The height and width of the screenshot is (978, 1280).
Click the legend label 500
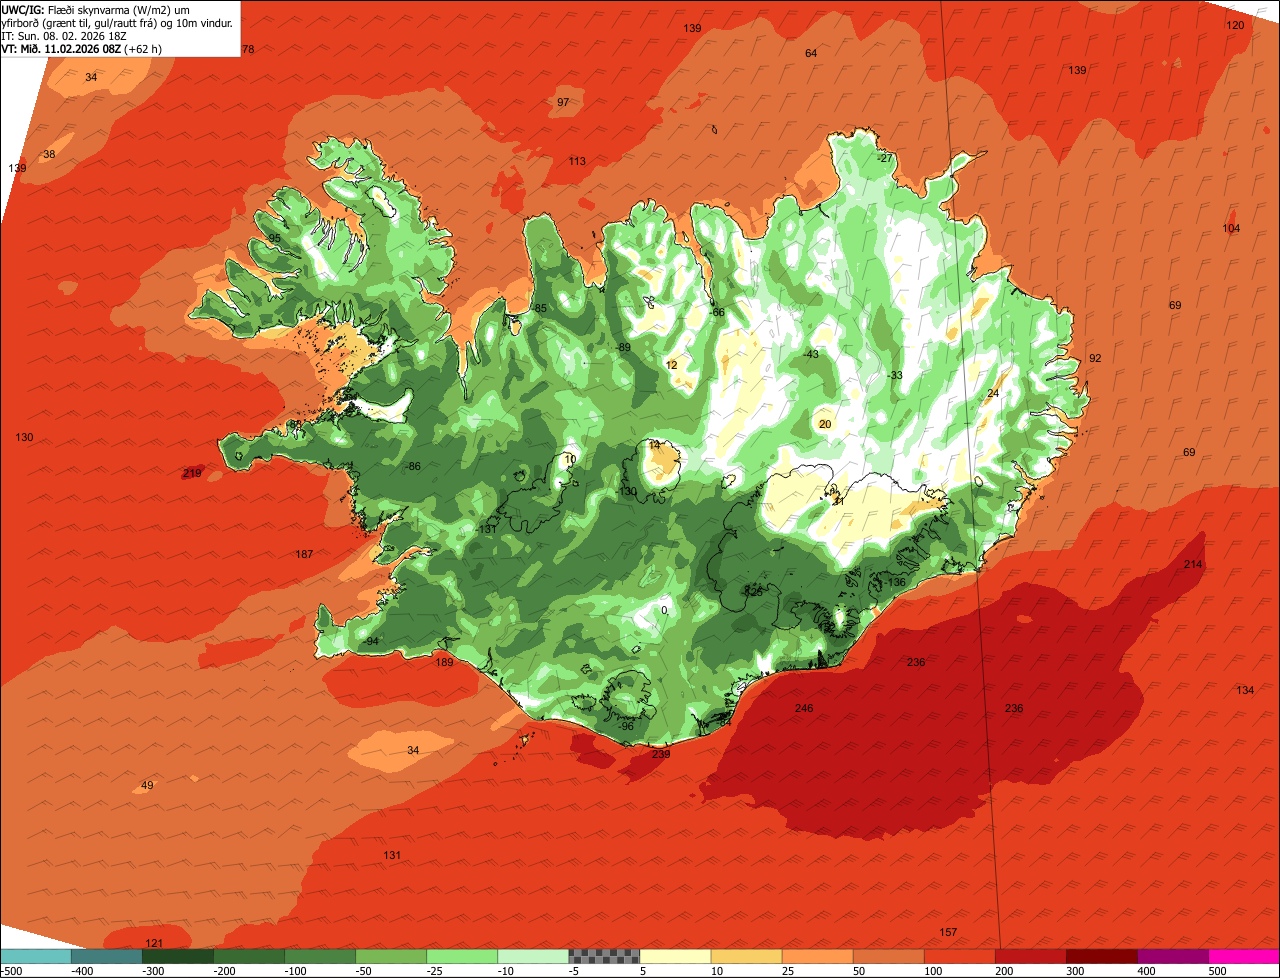tap(1217, 970)
